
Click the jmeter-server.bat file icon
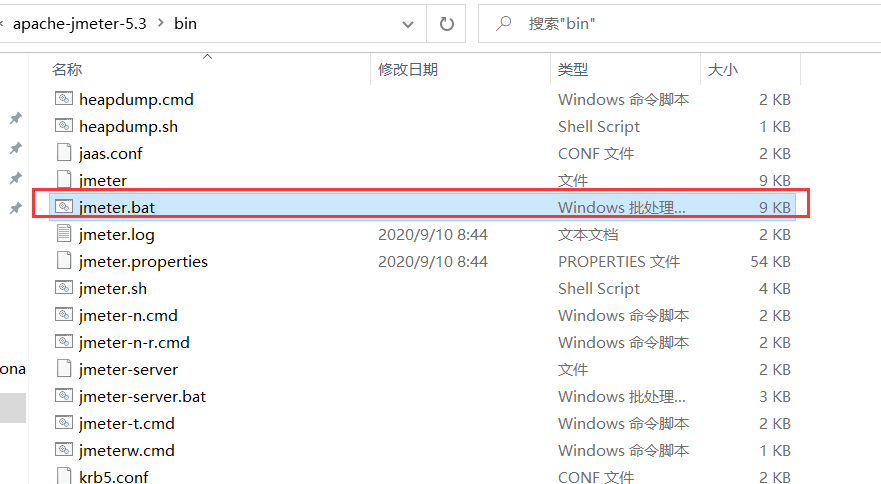coord(64,396)
